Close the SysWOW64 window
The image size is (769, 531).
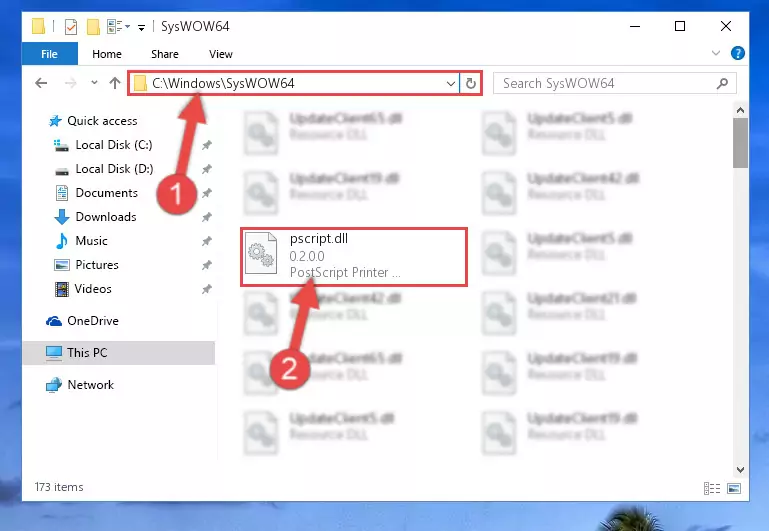pyautogui.click(x=726, y=26)
